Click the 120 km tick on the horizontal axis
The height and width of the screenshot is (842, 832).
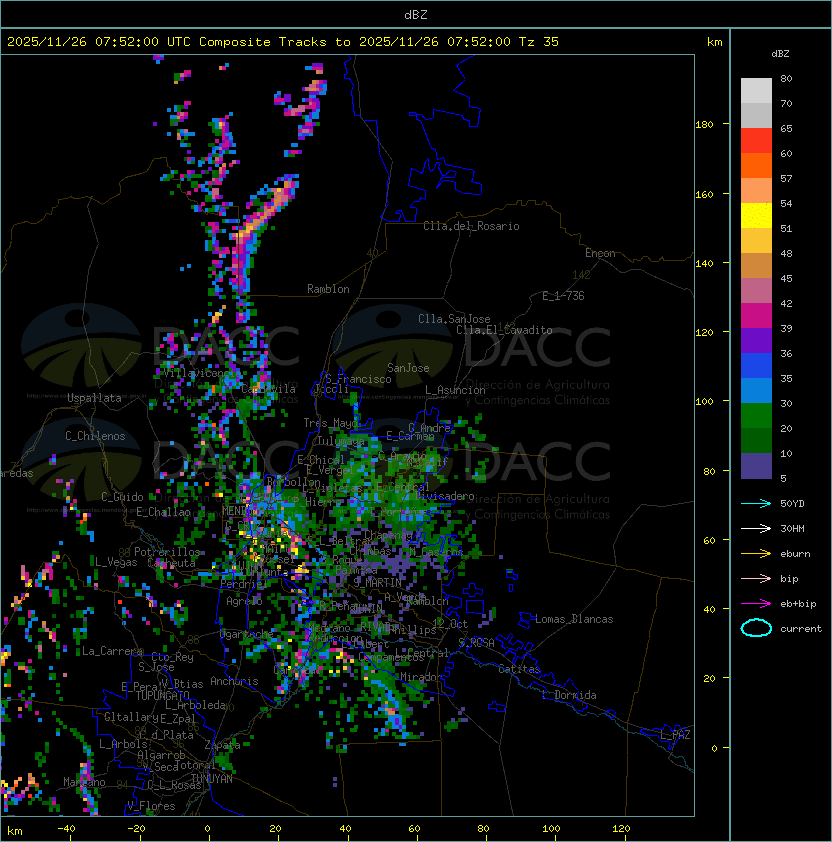click(x=621, y=829)
